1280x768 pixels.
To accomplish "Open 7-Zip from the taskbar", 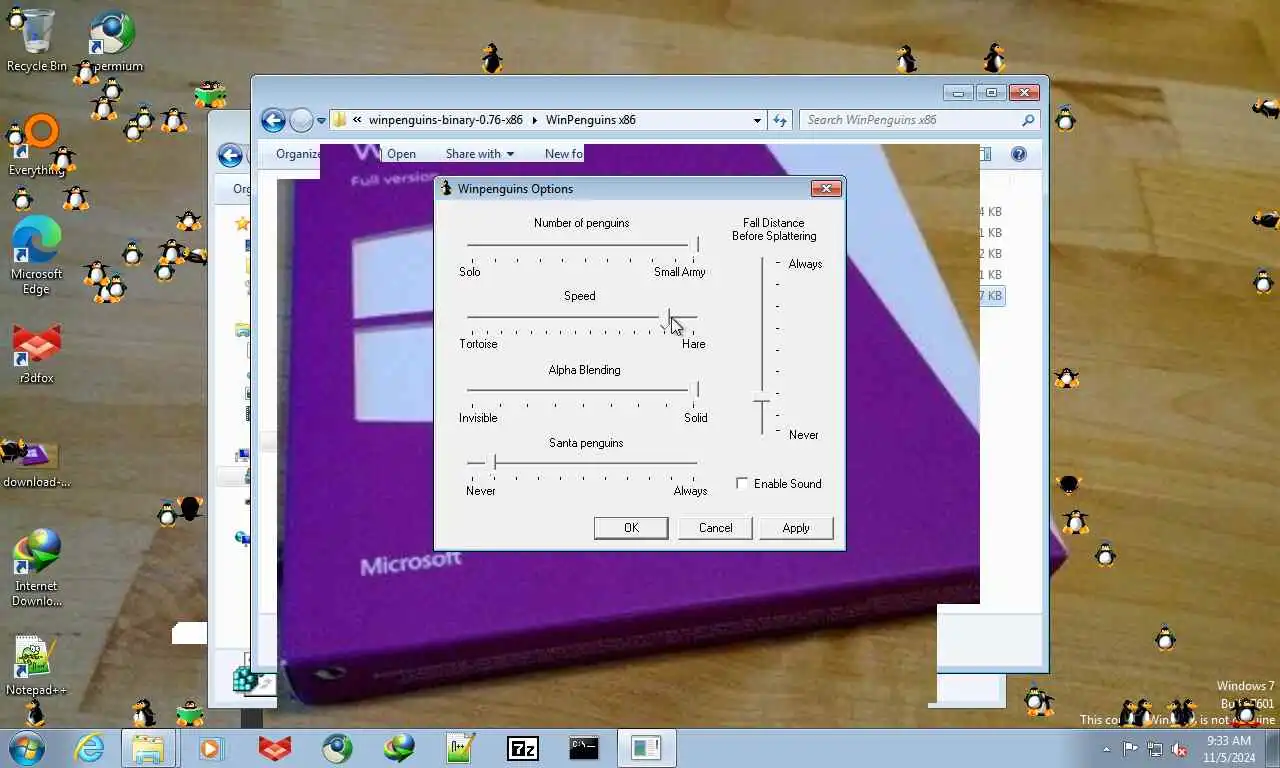I will (523, 748).
